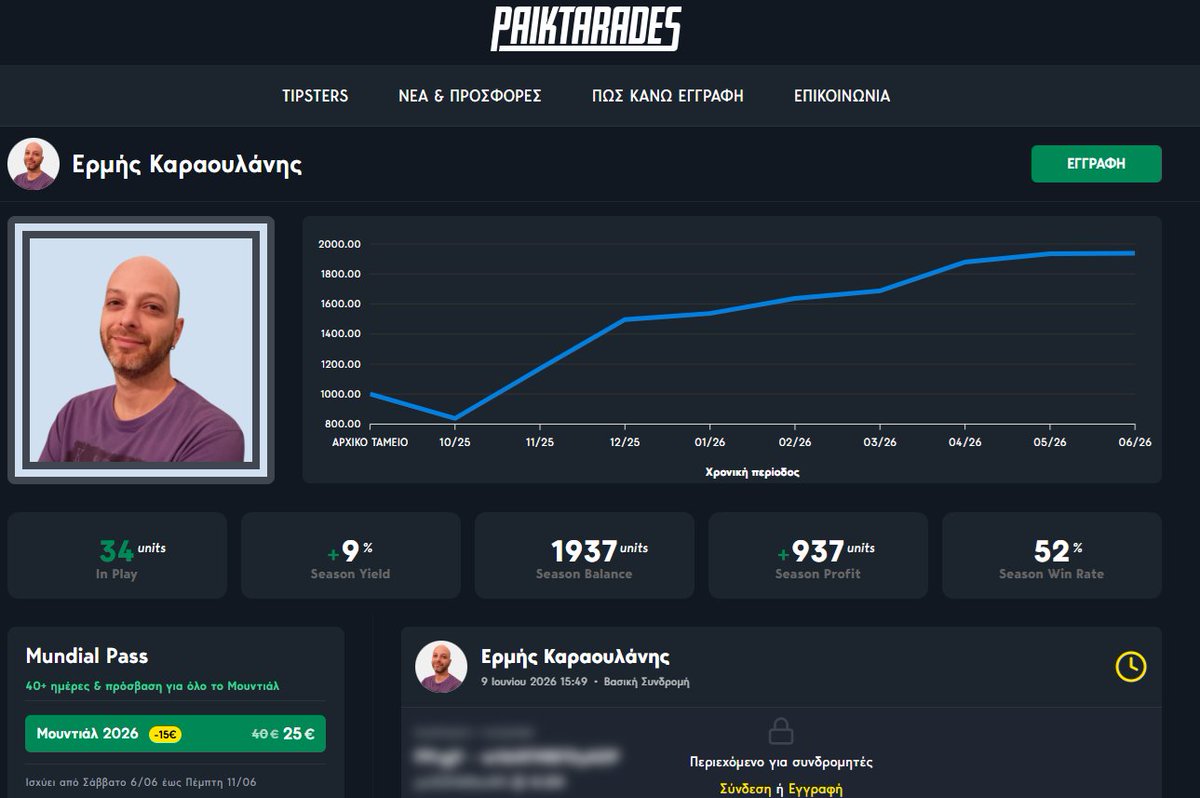The height and width of the screenshot is (798, 1200).
Task: Click 40+ ημέρες Mundial description text
Action: click(152, 686)
